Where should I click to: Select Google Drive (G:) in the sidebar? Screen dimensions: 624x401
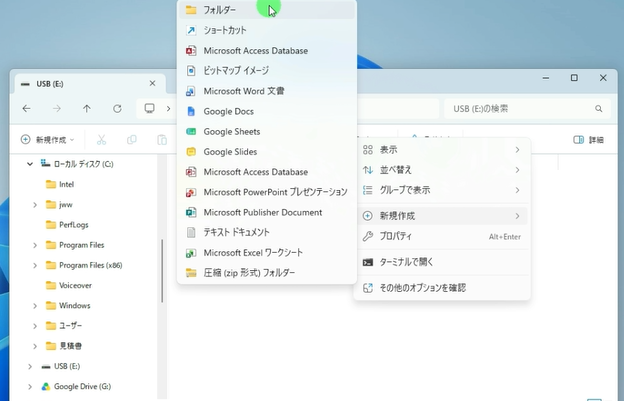(x=76, y=386)
